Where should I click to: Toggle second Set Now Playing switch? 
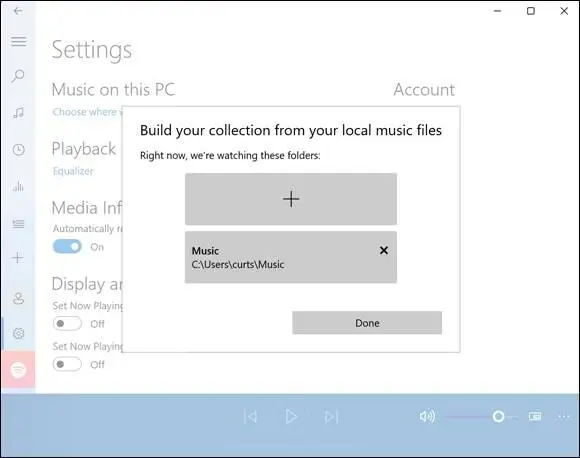(x=67, y=364)
